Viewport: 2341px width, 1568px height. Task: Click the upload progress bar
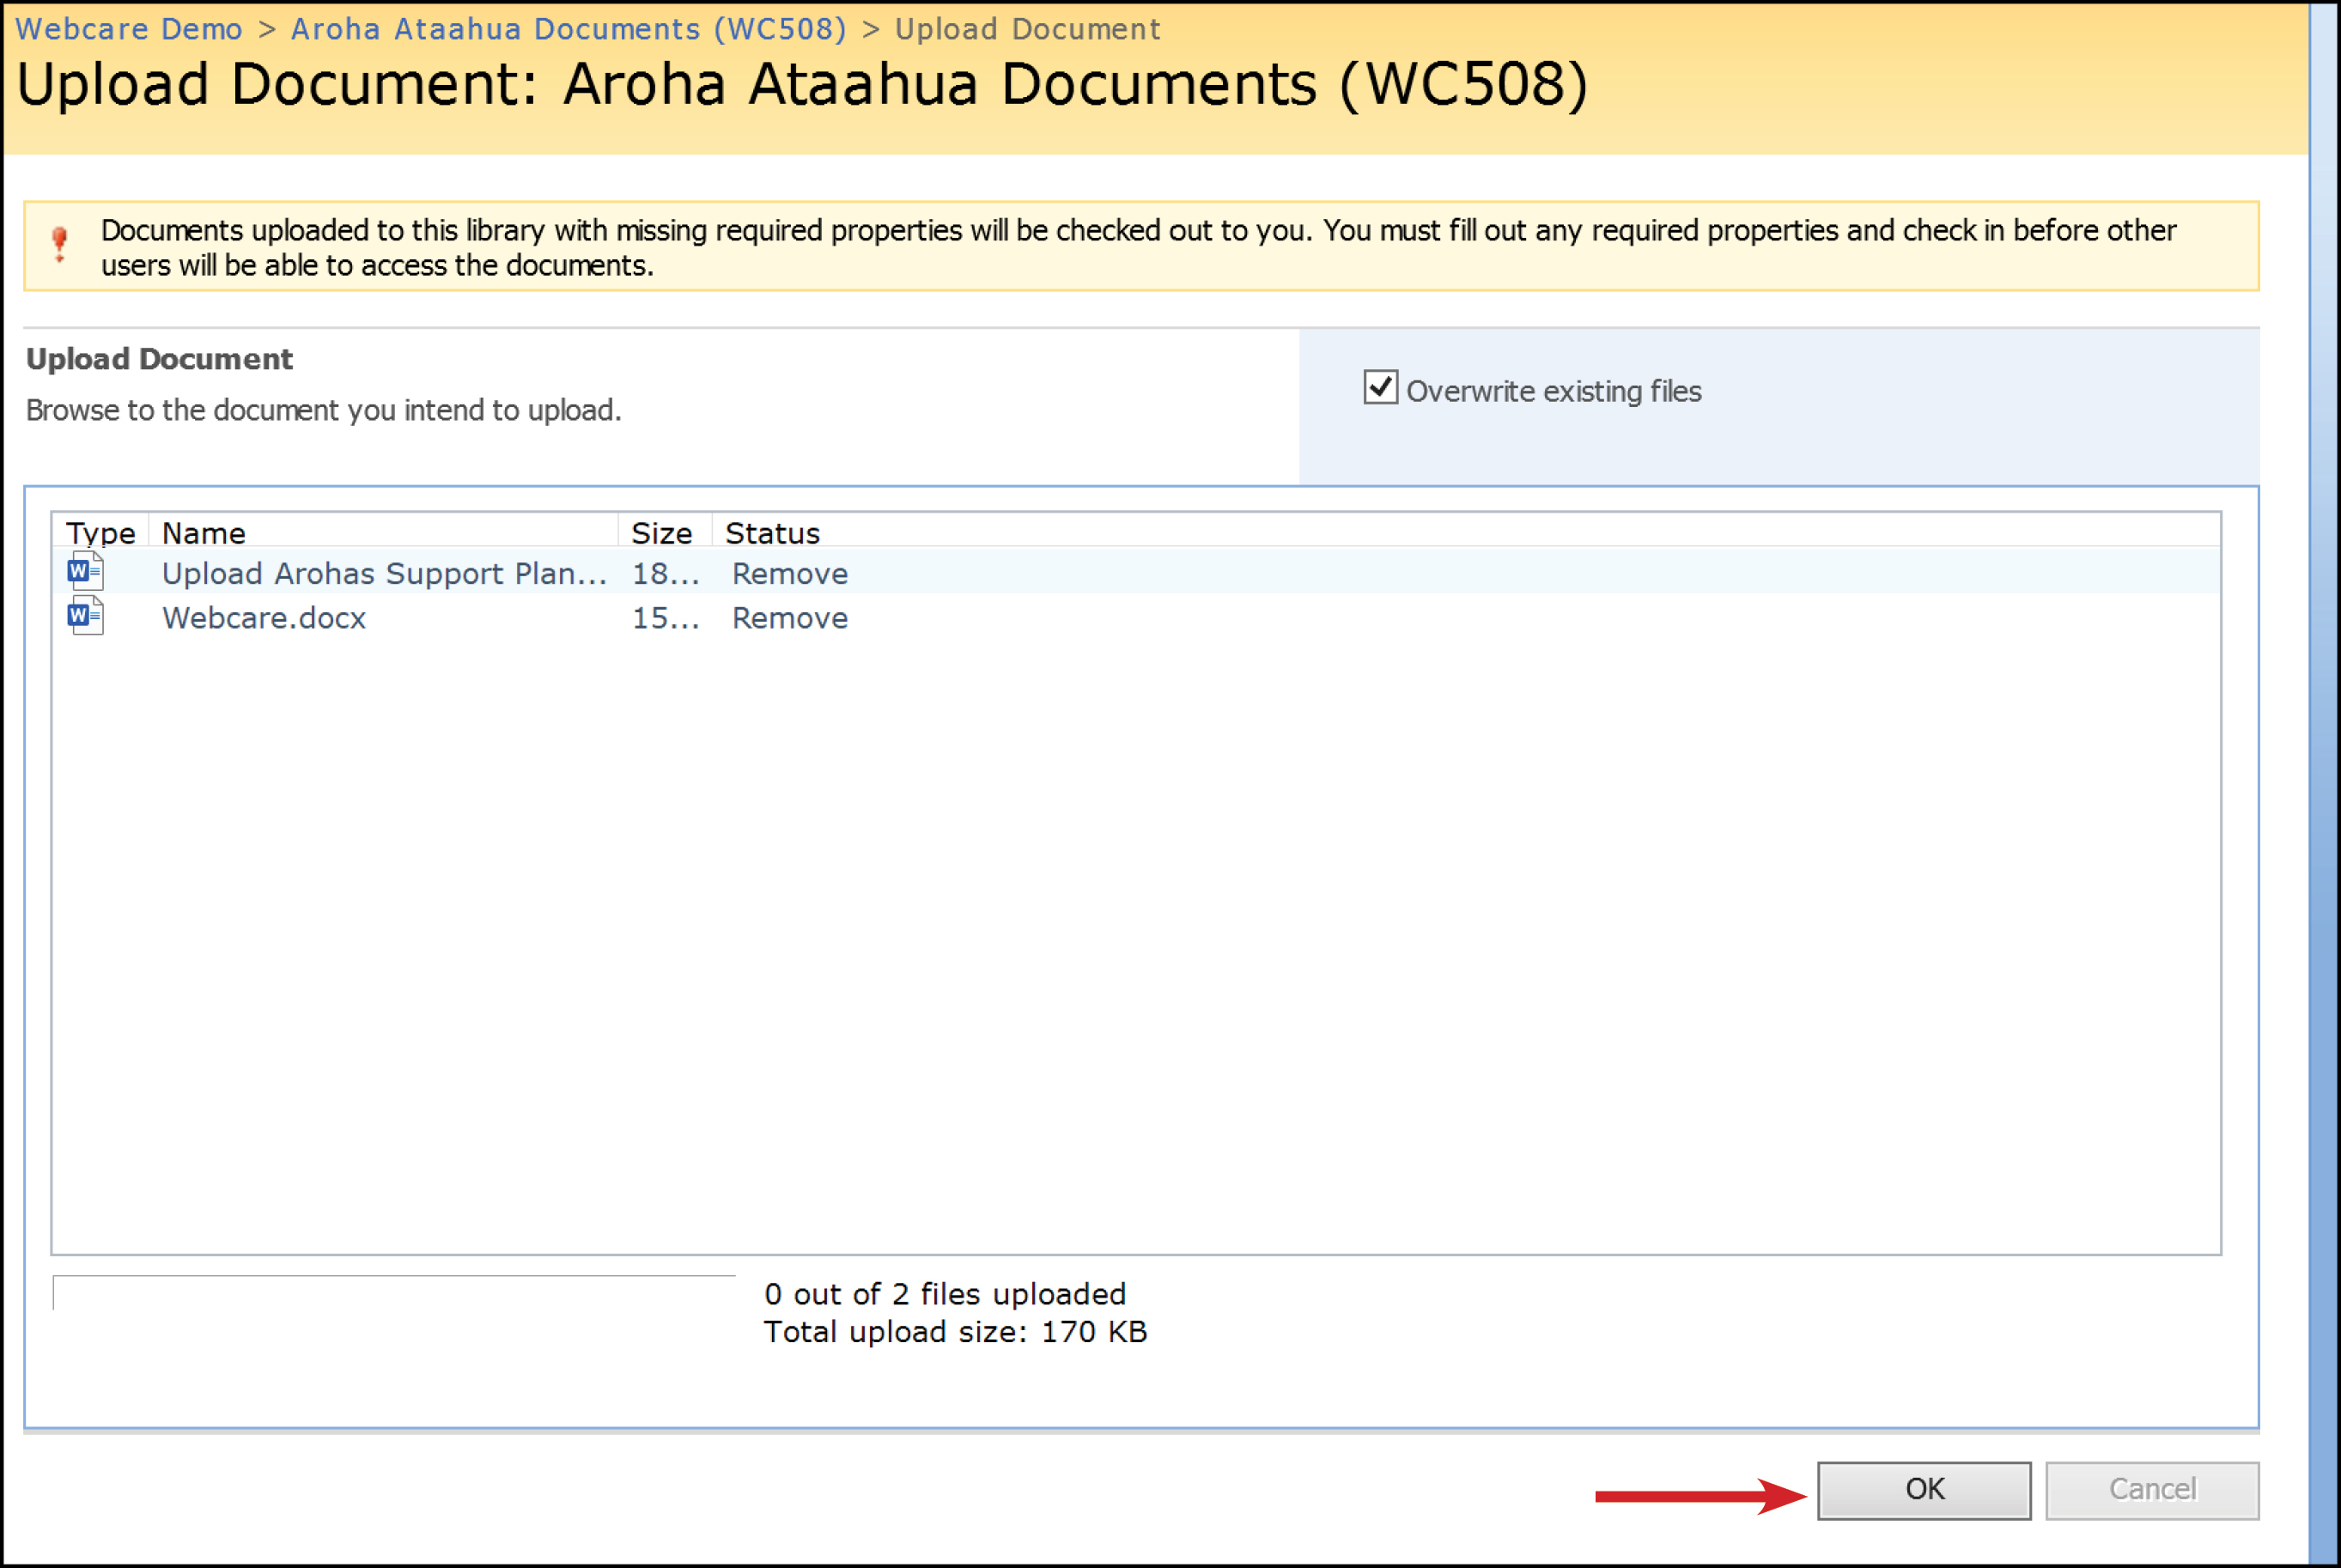click(x=394, y=1293)
